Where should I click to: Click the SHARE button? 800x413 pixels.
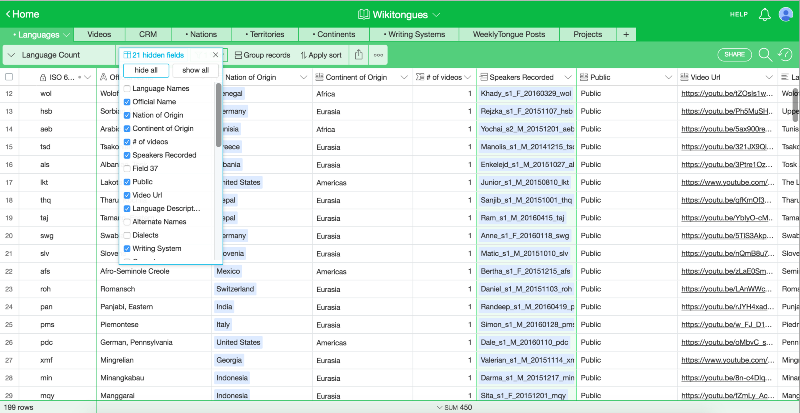734,55
